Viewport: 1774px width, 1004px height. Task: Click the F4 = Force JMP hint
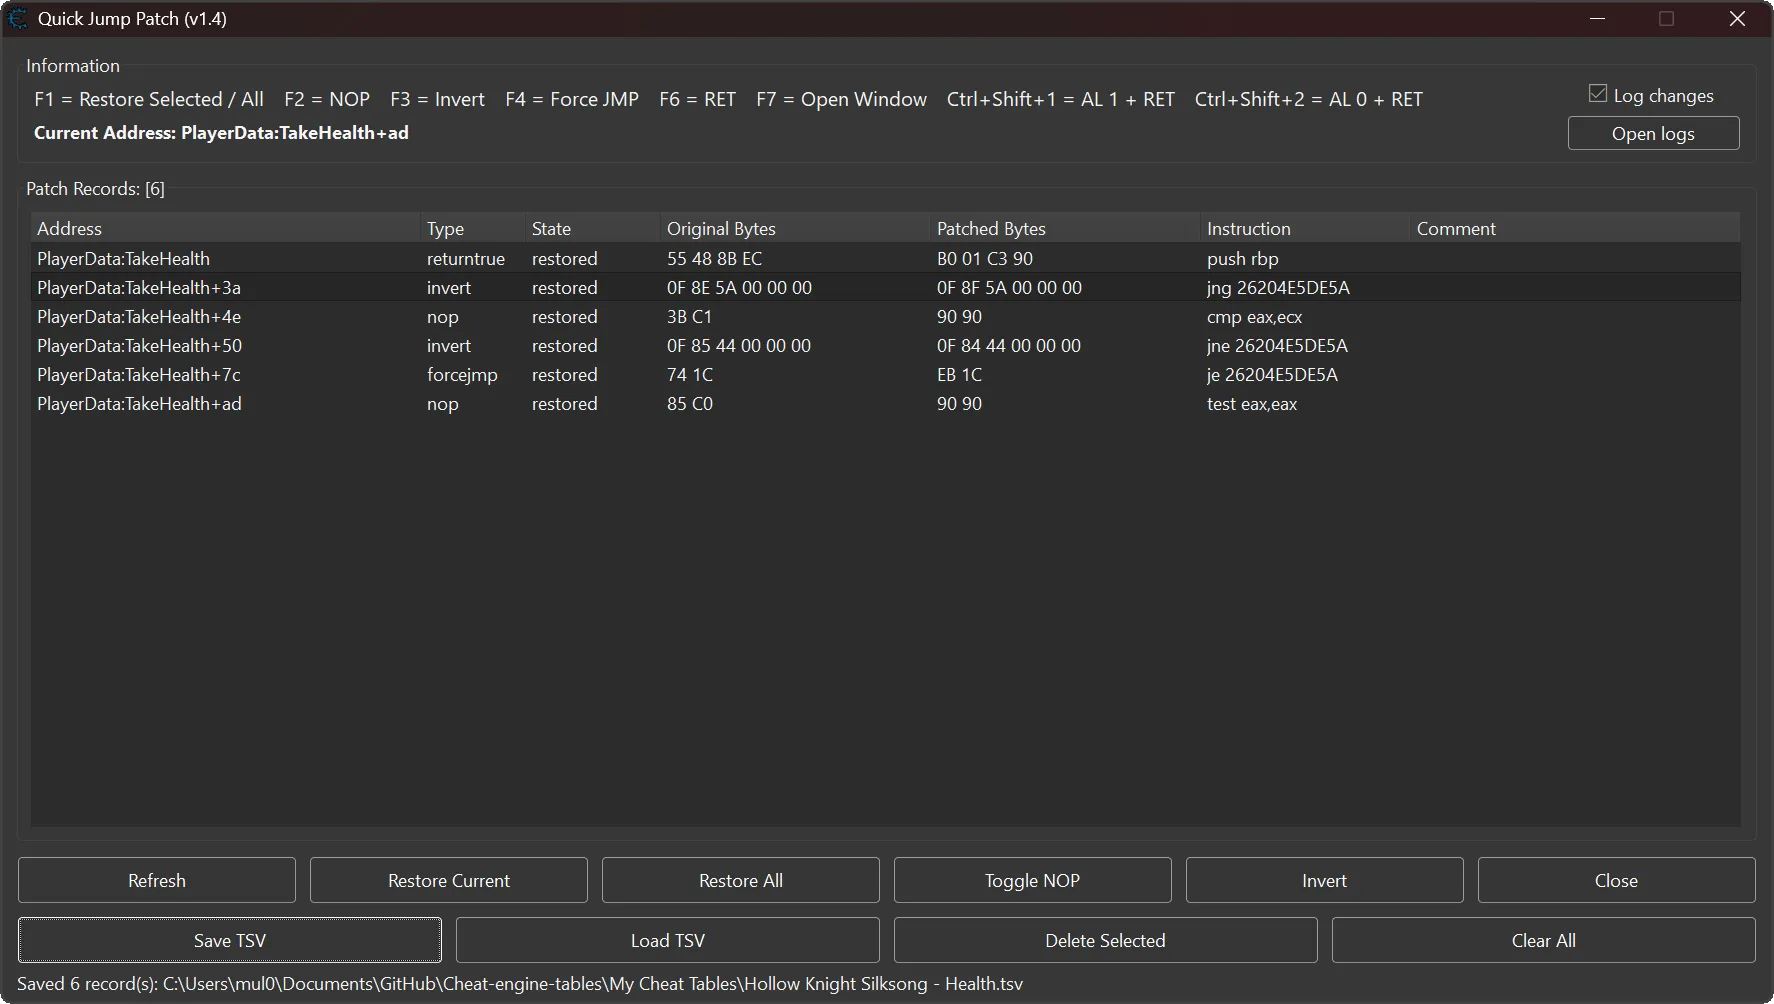coord(572,99)
